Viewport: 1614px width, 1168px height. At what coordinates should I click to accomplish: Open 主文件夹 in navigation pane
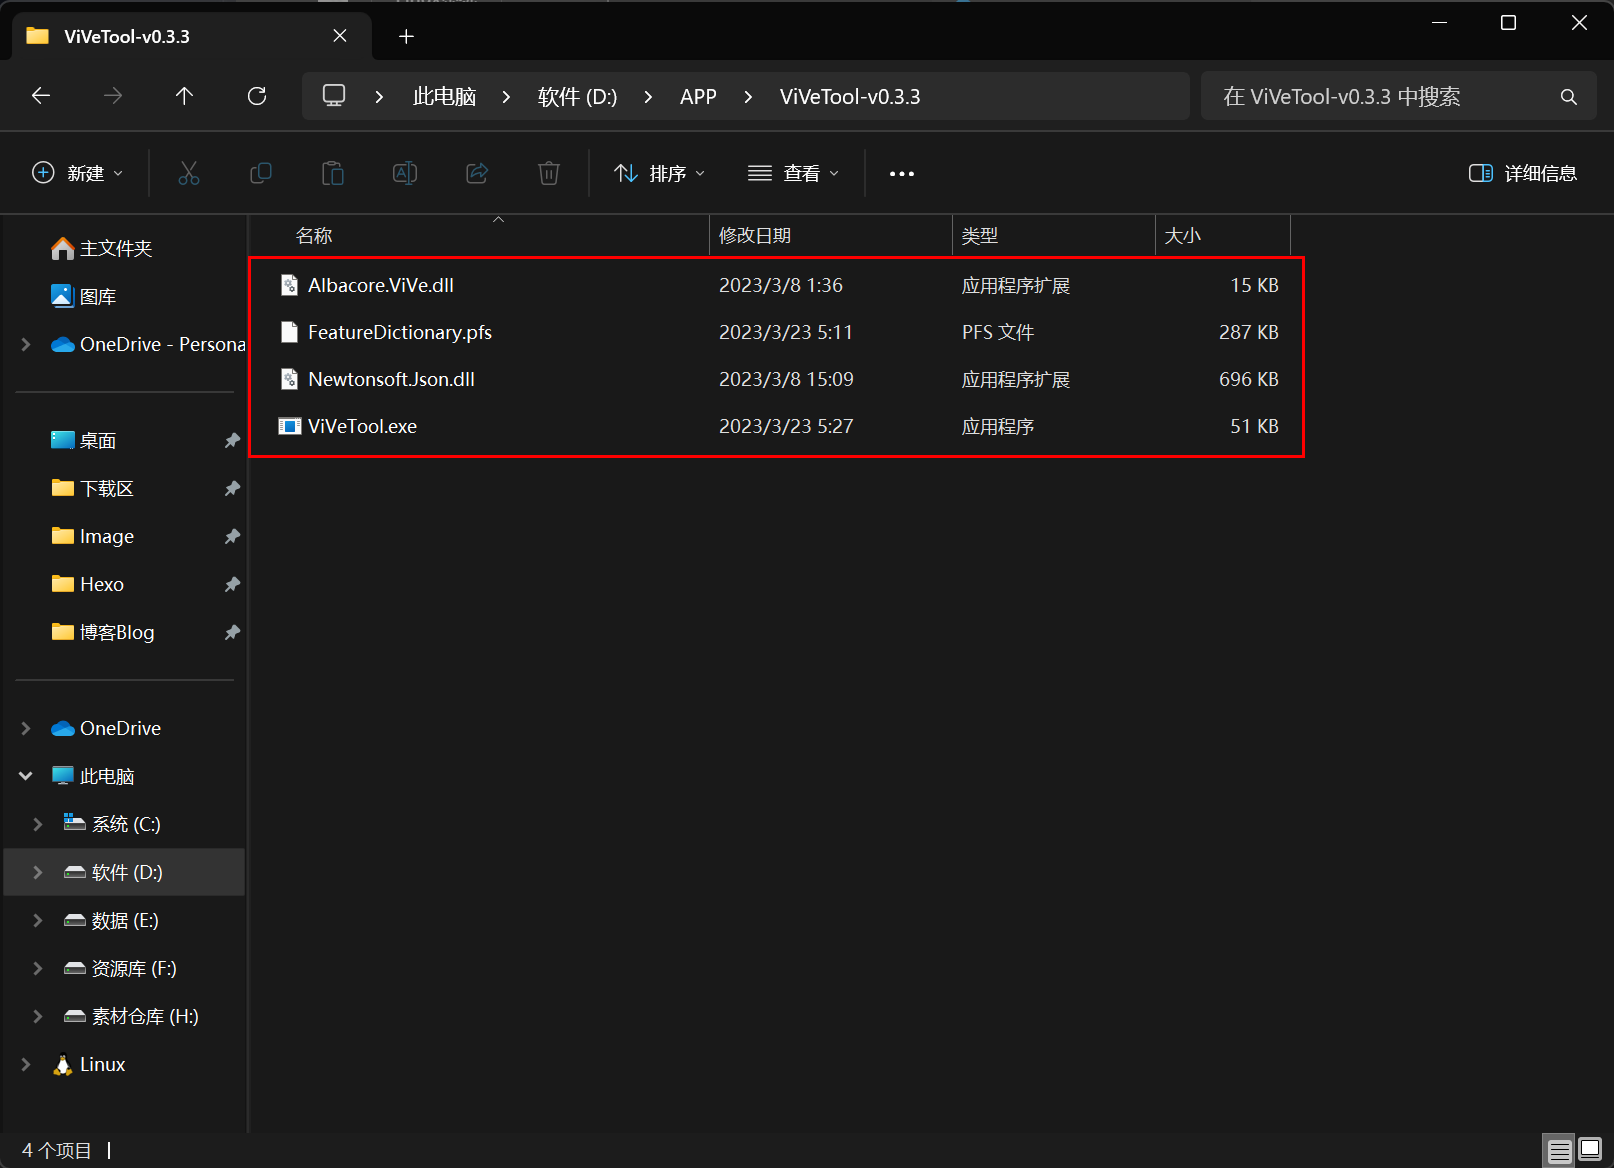click(x=100, y=248)
